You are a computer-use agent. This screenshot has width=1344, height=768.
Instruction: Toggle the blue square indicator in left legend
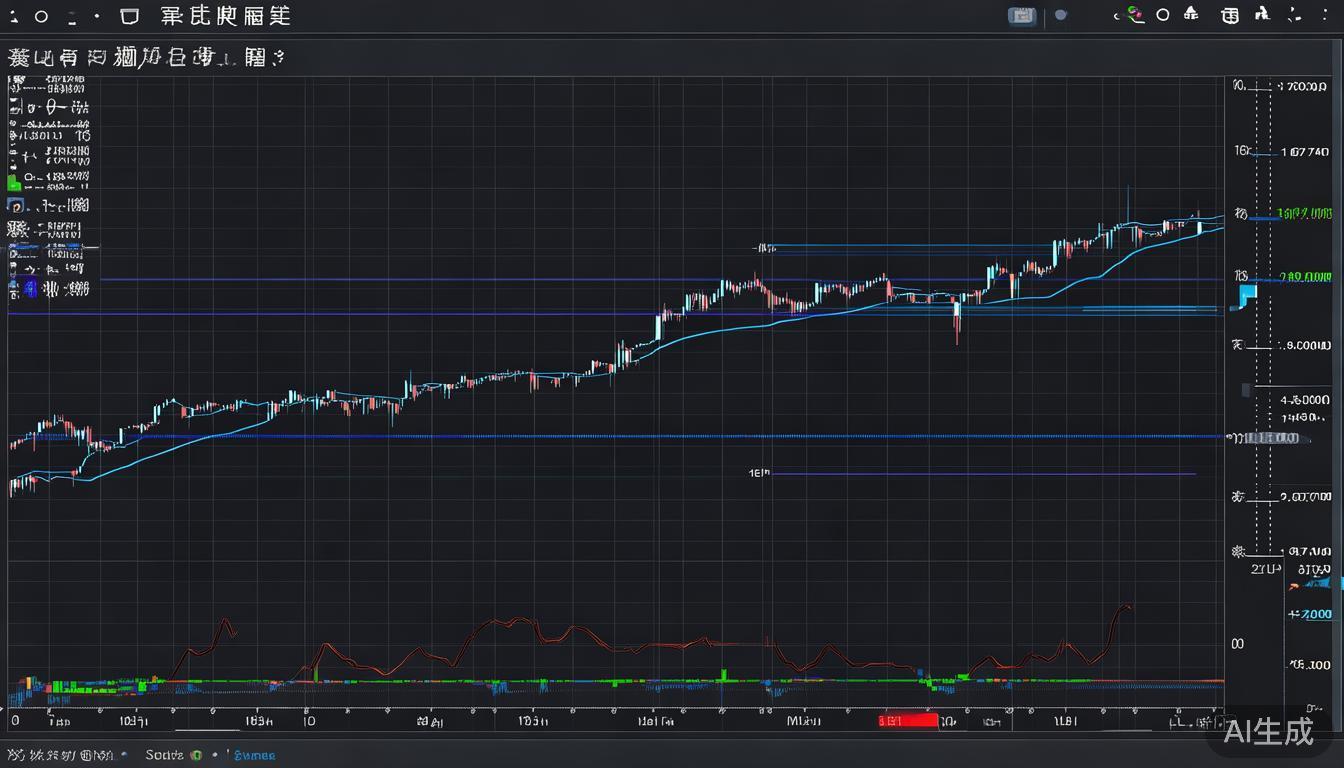30,289
